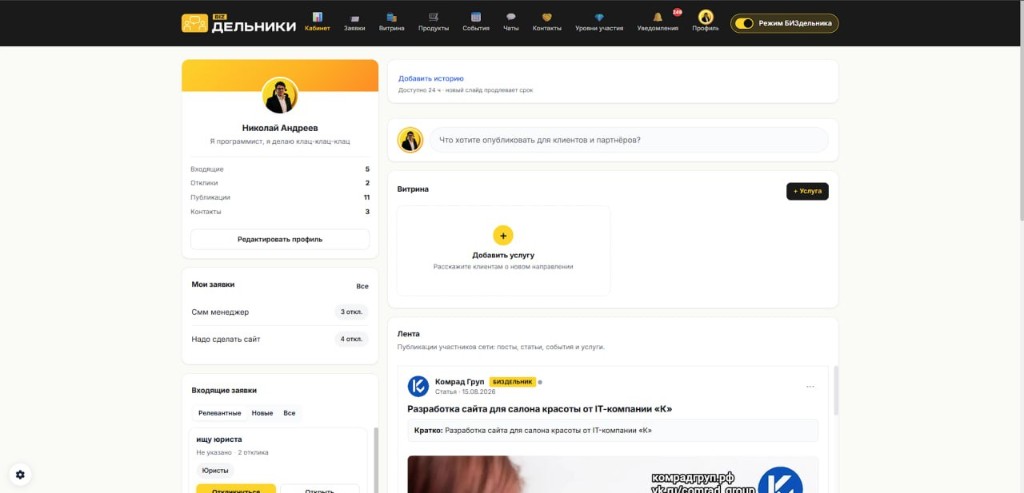Open the Профиль avatar icon

[x=705, y=17]
